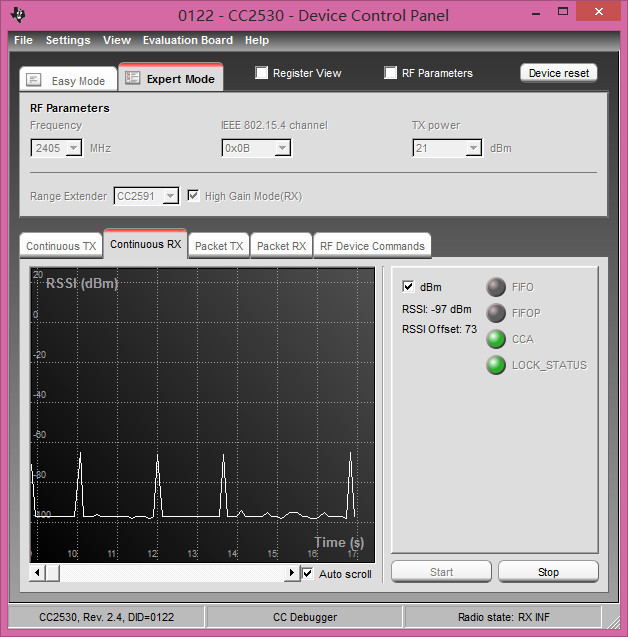
Task: Click the Texas Instruments logo in title bar
Action: coord(18,15)
